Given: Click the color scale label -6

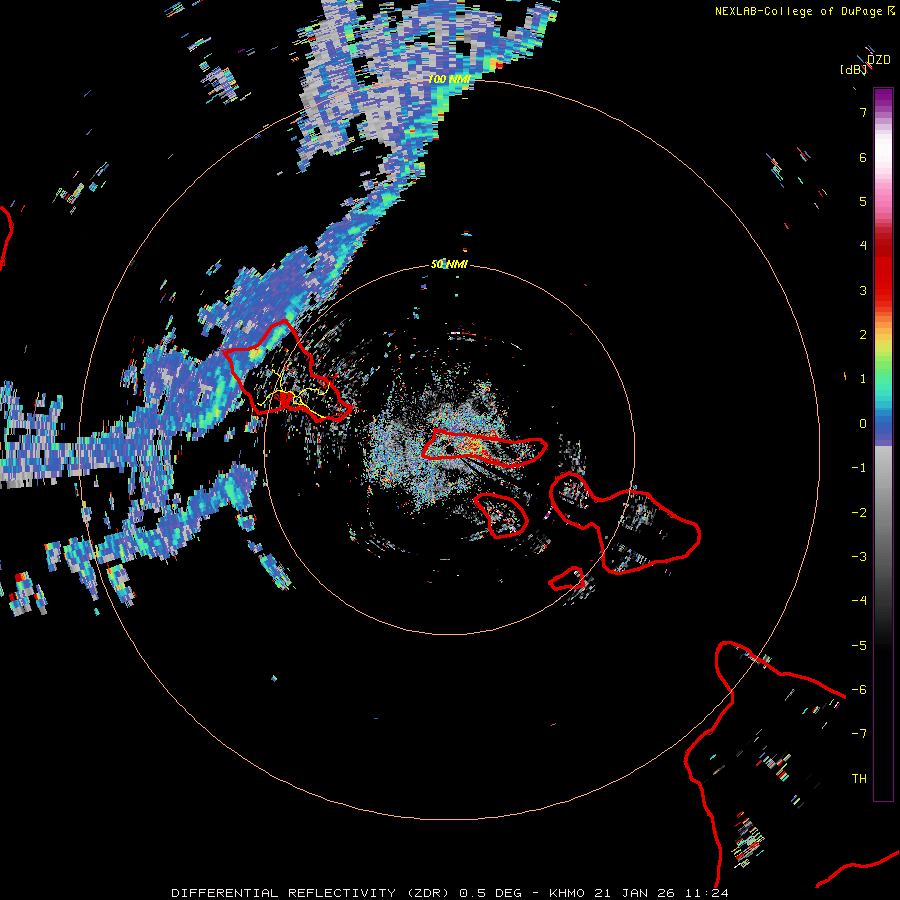Looking at the screenshot, I should [x=859, y=690].
